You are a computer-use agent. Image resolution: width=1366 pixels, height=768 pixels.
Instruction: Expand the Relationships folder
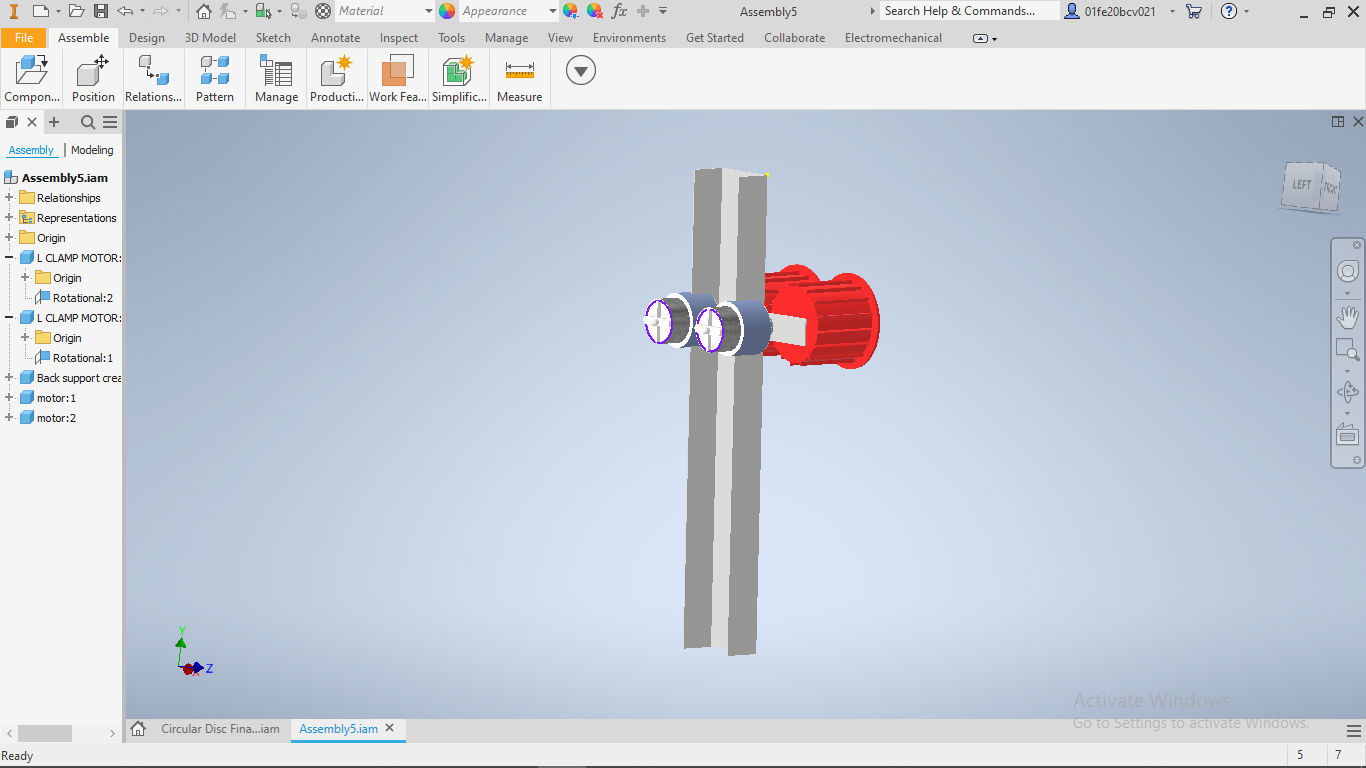tap(9, 198)
